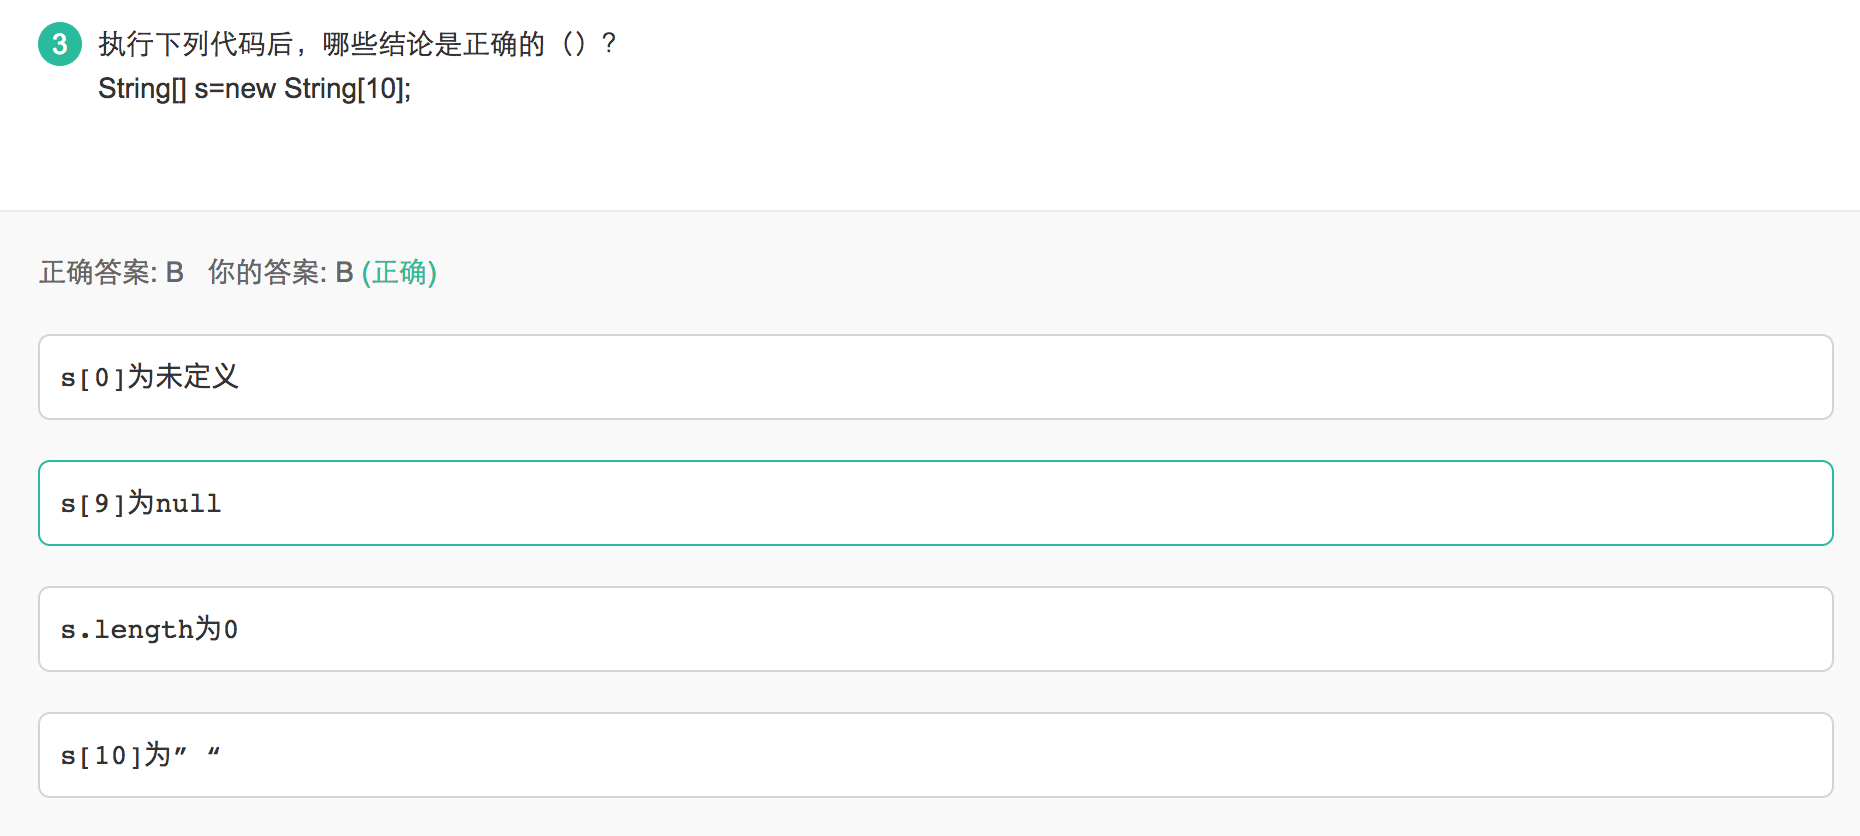
Task: Click the 你的答案: B label
Action: coord(281,272)
